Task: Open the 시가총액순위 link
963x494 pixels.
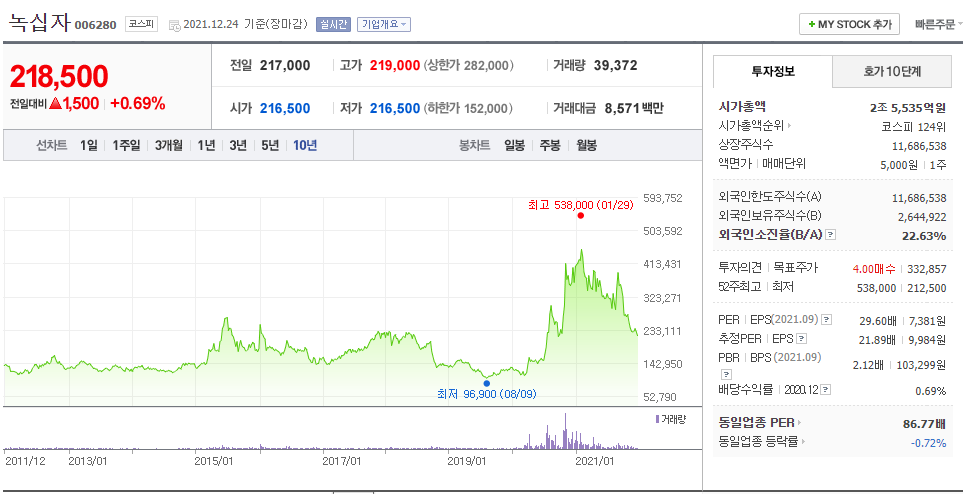Action: tap(755, 126)
